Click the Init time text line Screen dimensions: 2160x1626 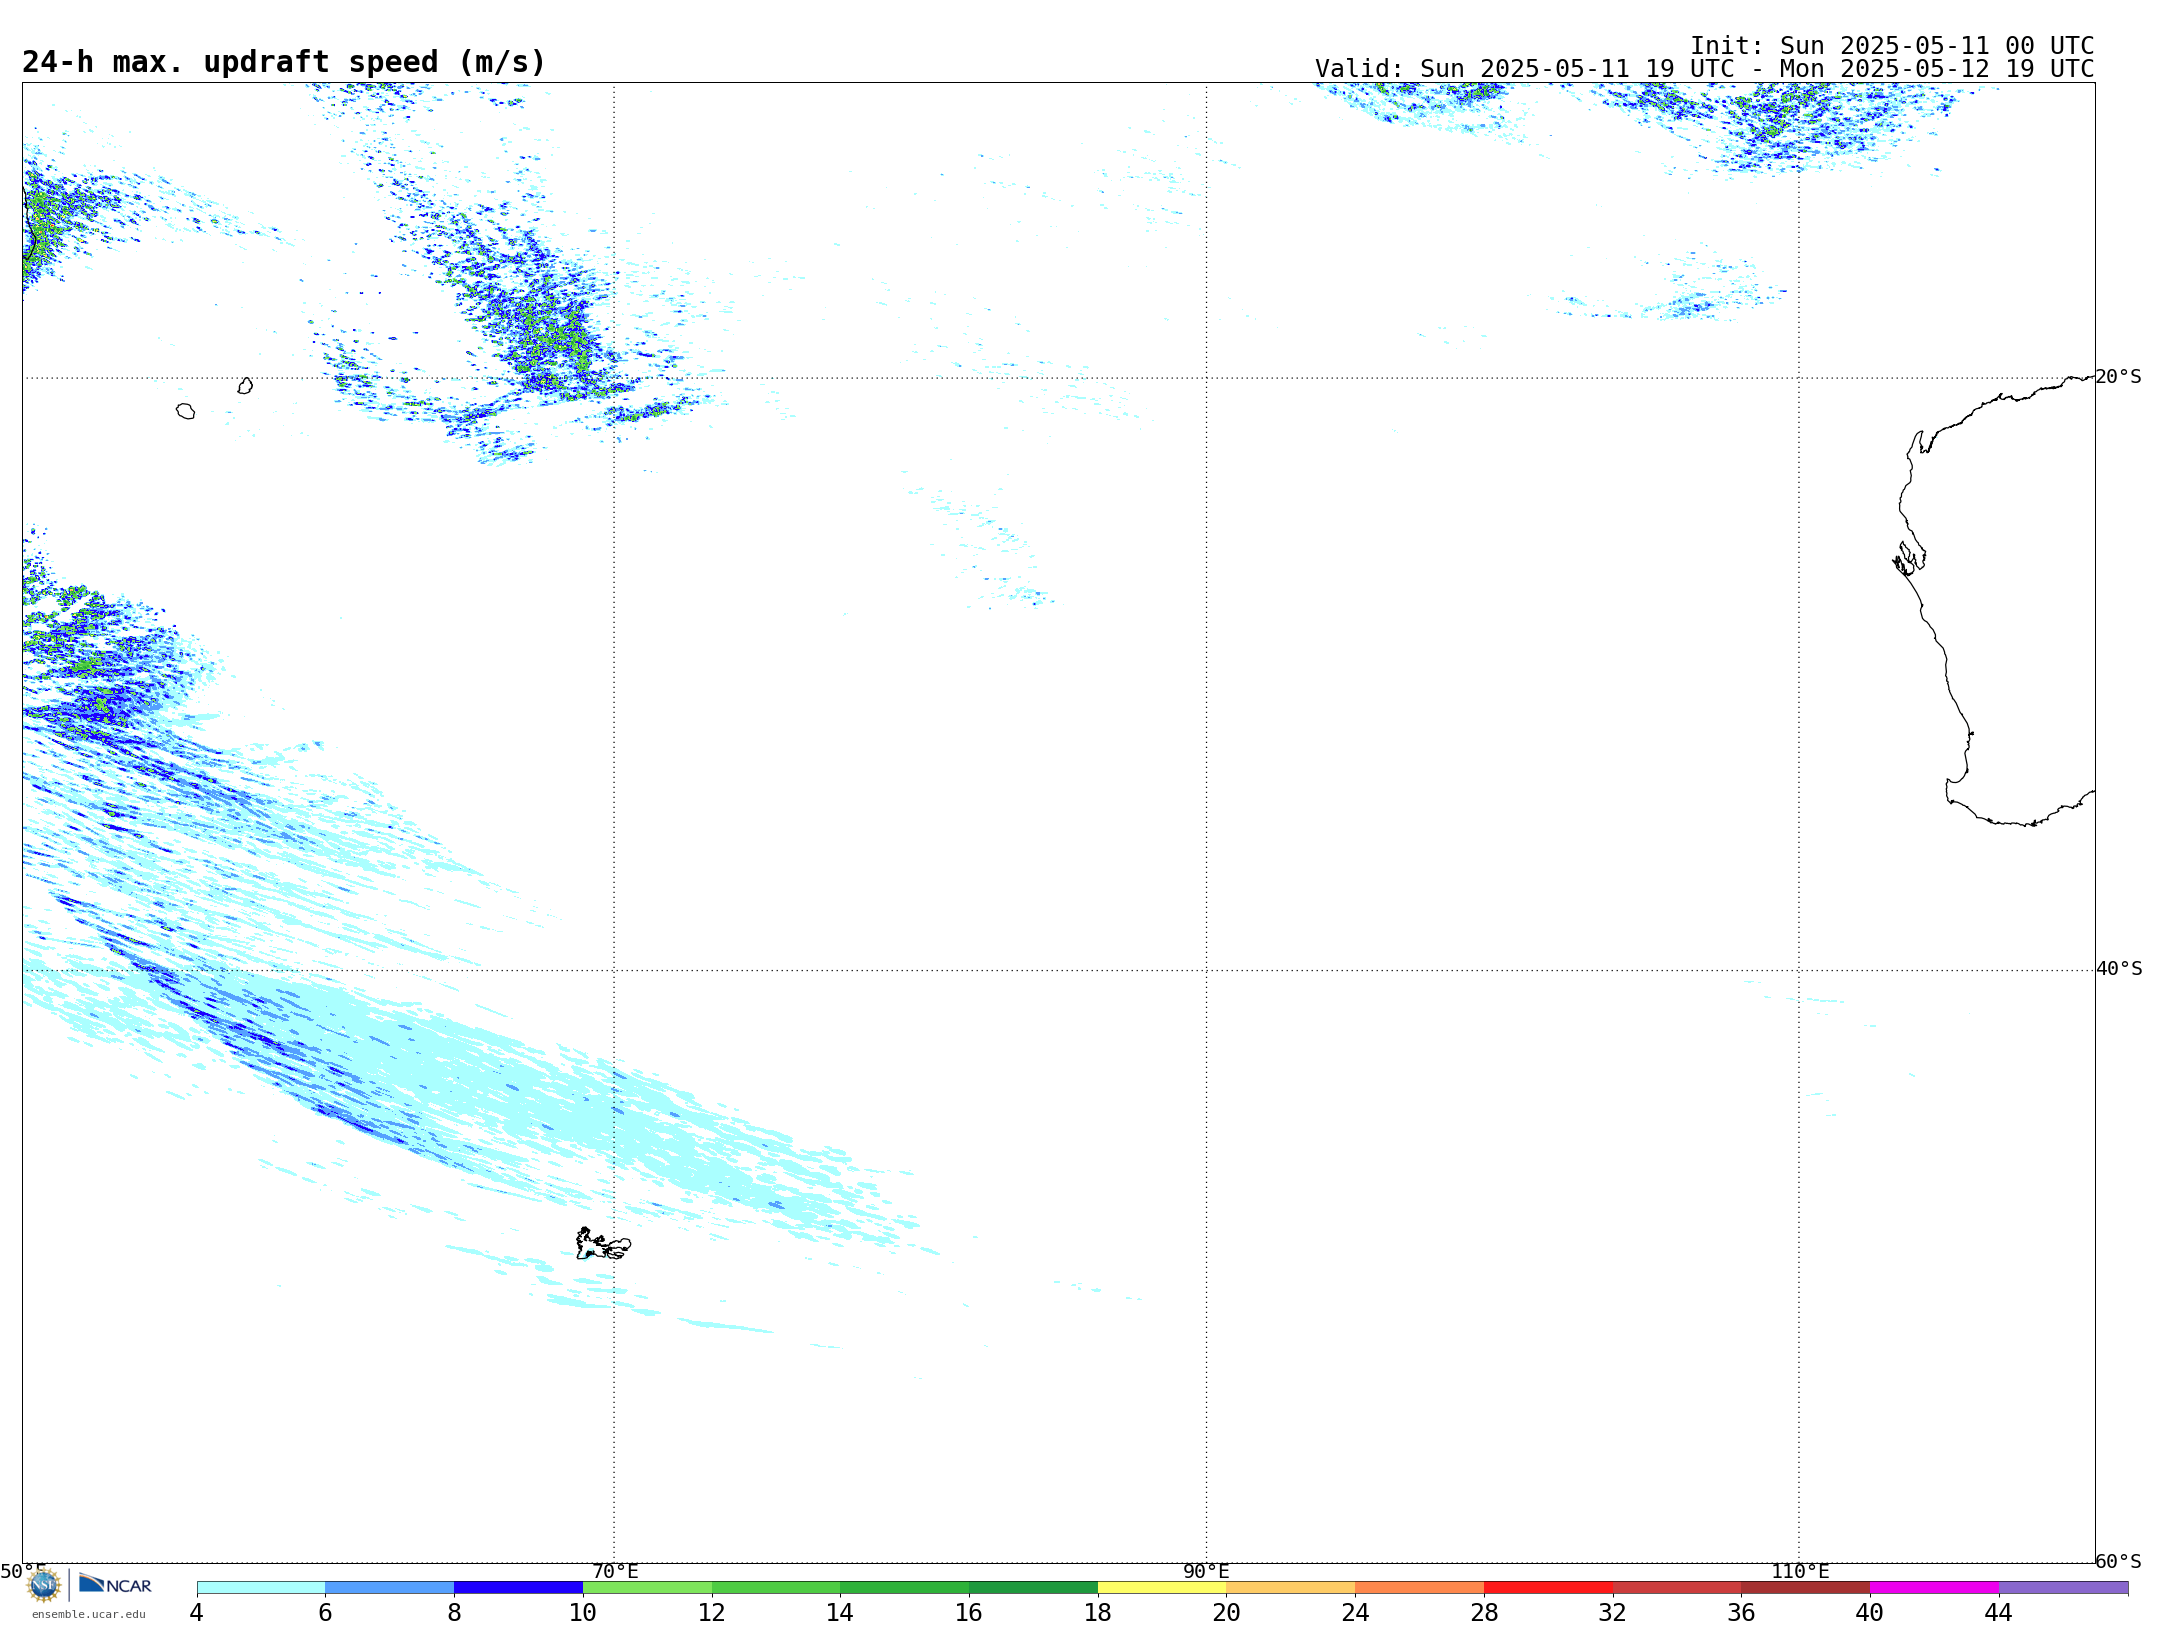pyautogui.click(x=1892, y=46)
